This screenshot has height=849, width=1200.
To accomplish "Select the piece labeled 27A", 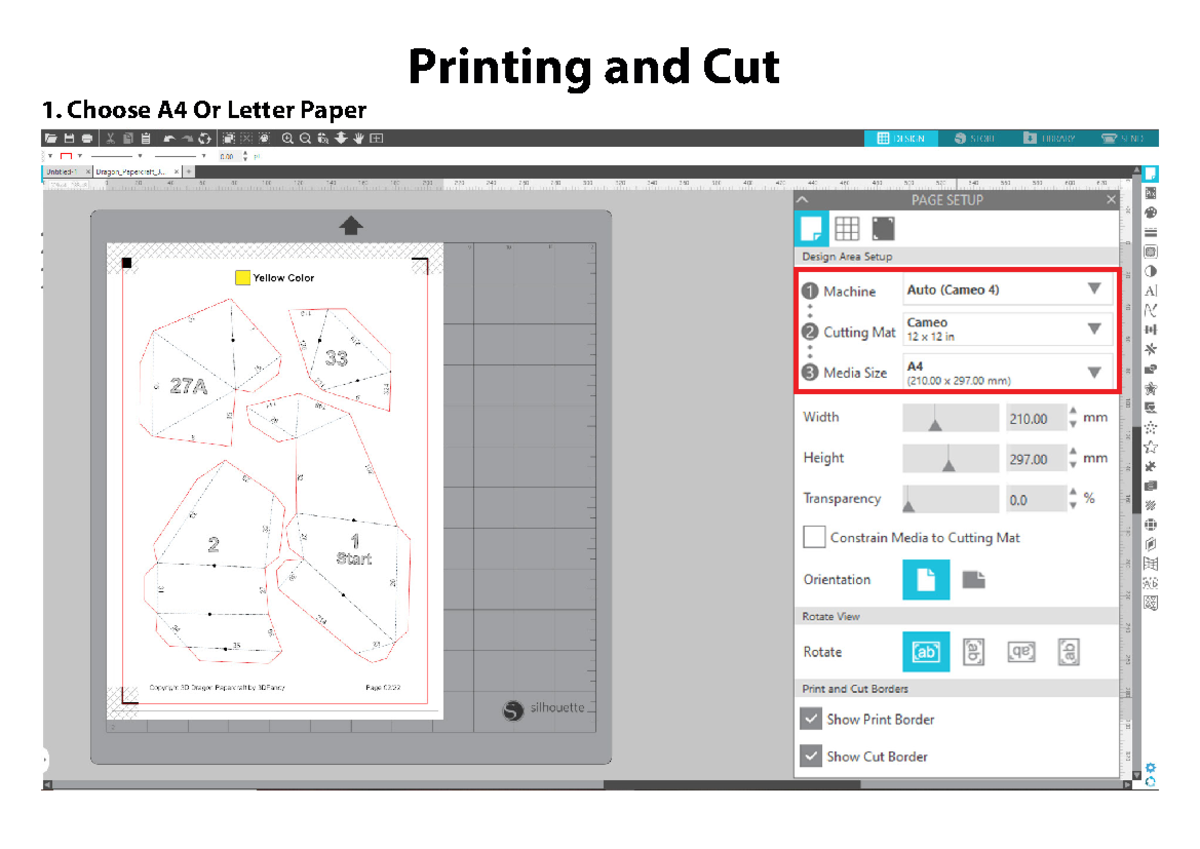I will tap(189, 385).
